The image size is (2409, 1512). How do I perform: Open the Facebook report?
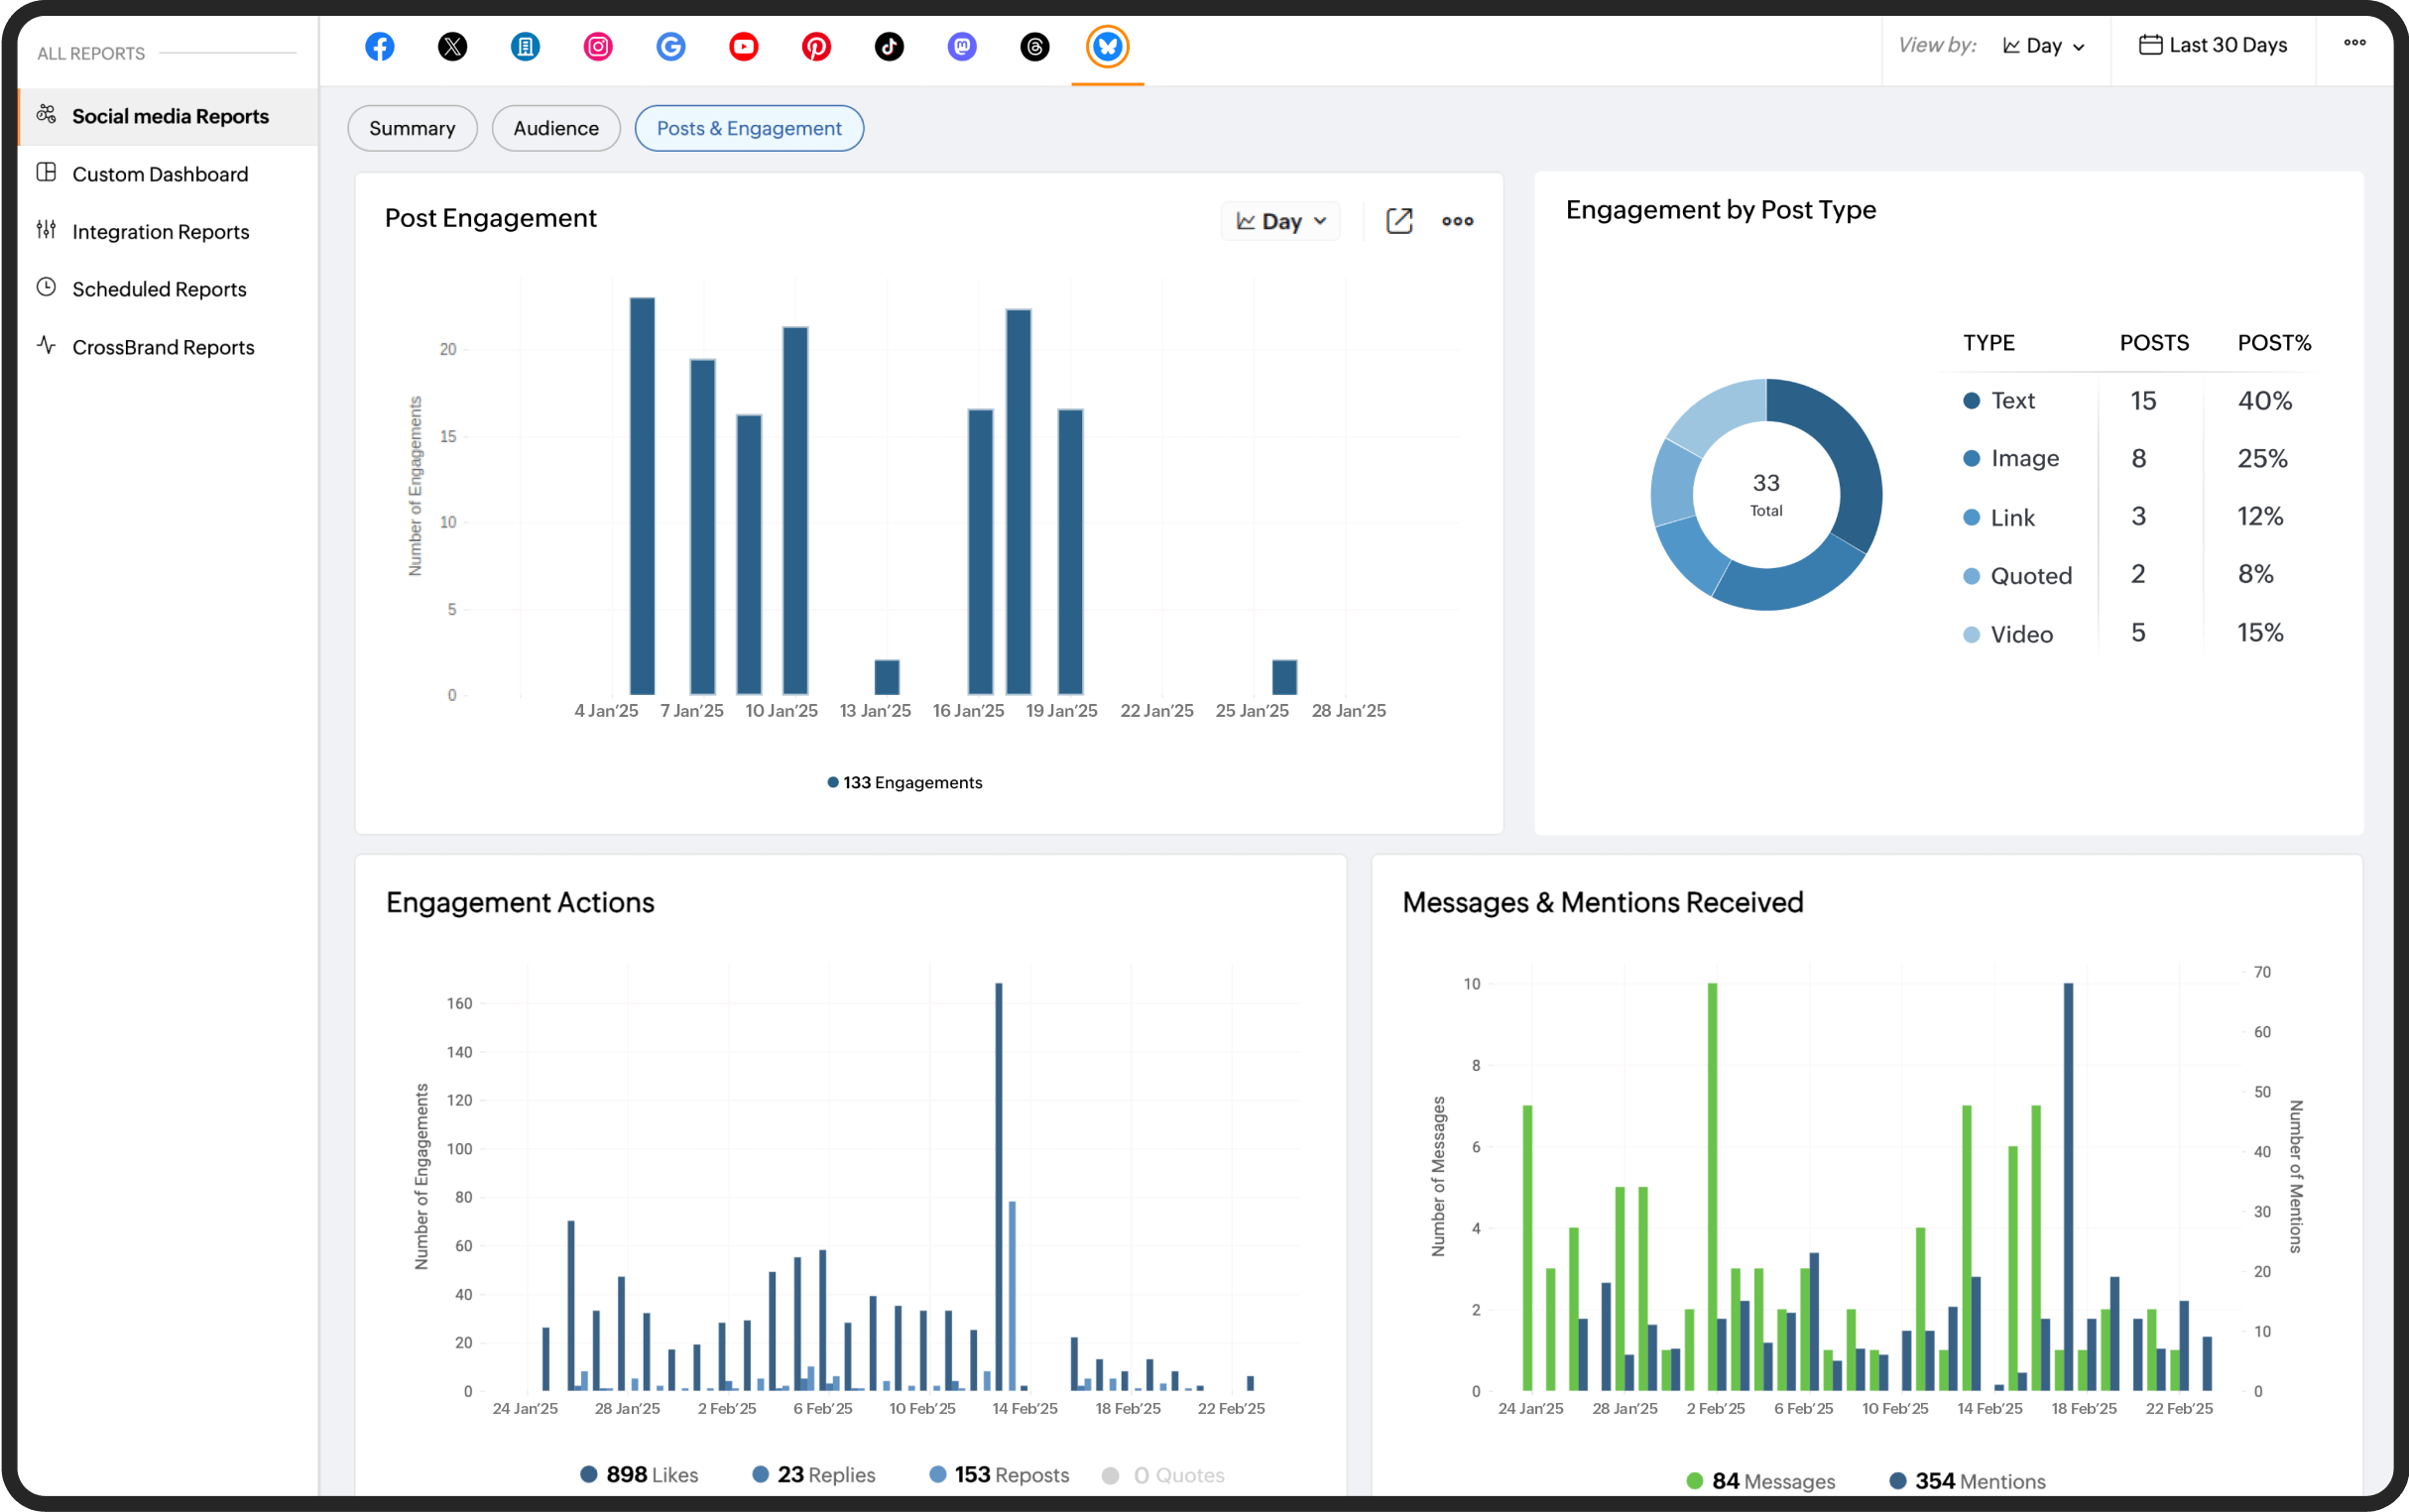(x=380, y=46)
